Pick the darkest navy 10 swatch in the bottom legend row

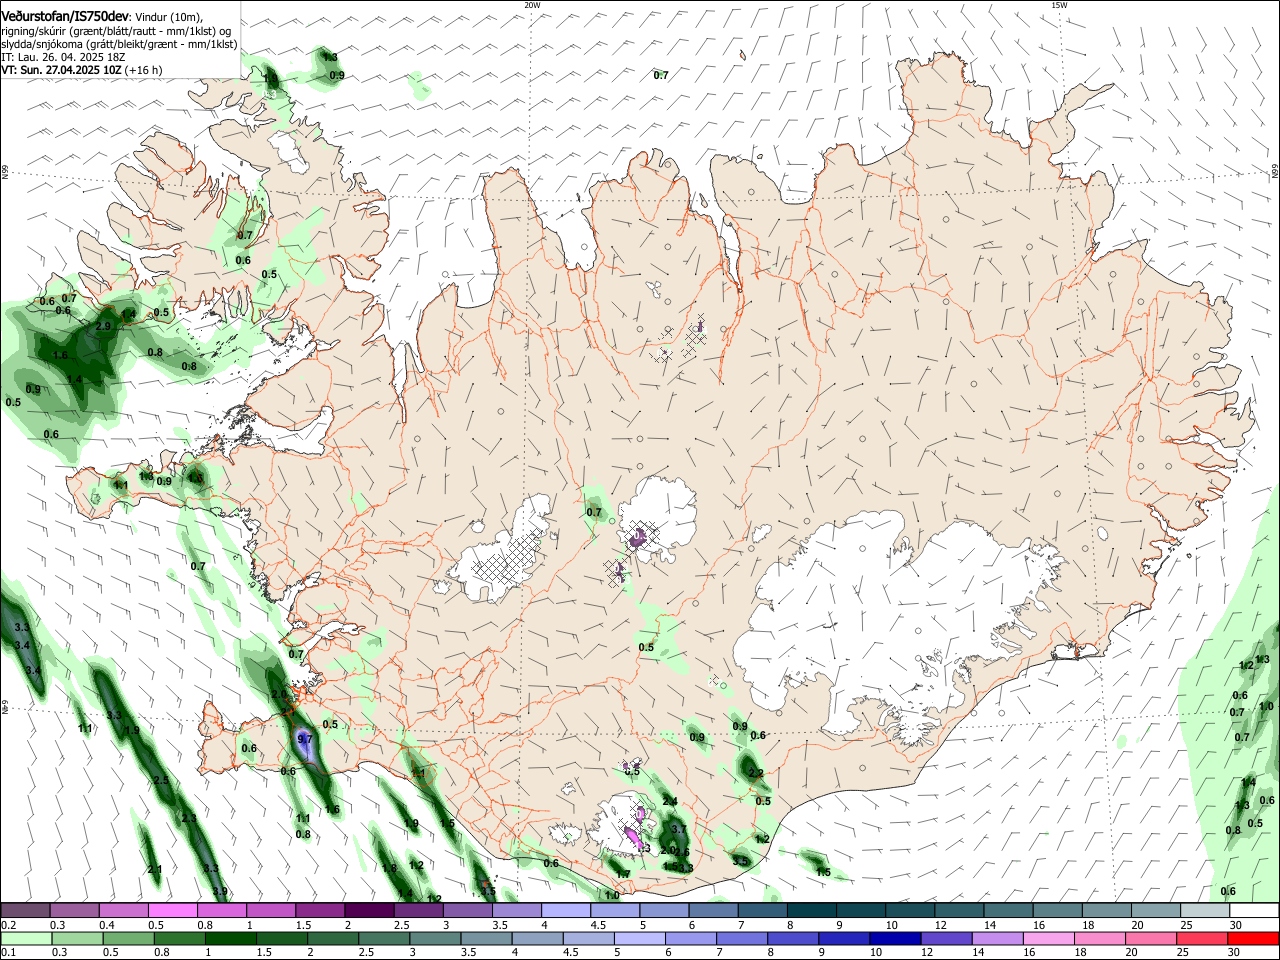pyautogui.click(x=893, y=938)
